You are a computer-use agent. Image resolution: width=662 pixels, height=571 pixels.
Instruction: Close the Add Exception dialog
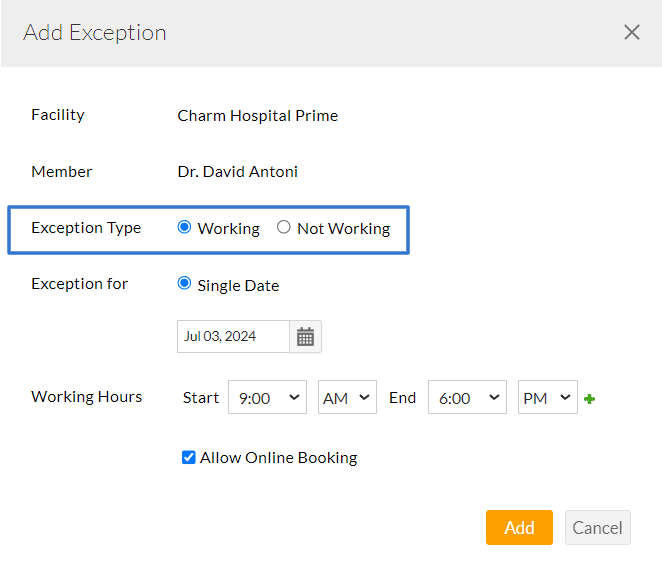tap(632, 32)
